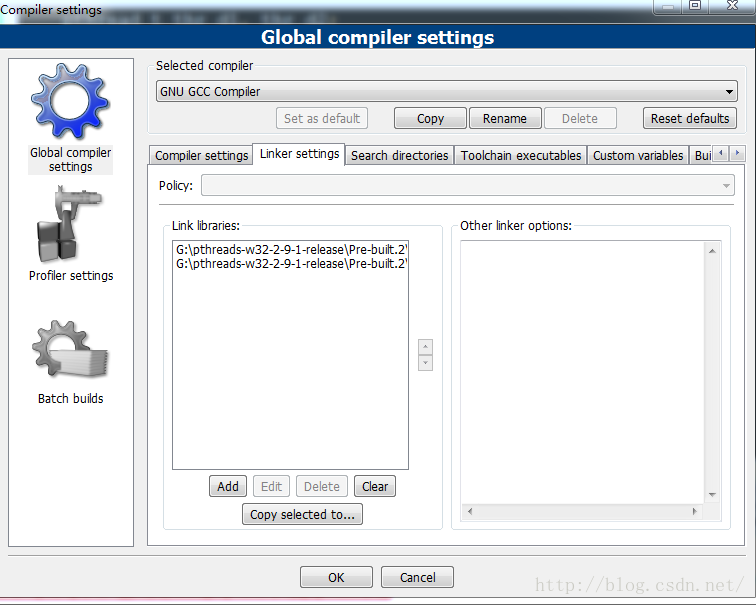
Task: Go to Custom variables tab
Action: 638,155
